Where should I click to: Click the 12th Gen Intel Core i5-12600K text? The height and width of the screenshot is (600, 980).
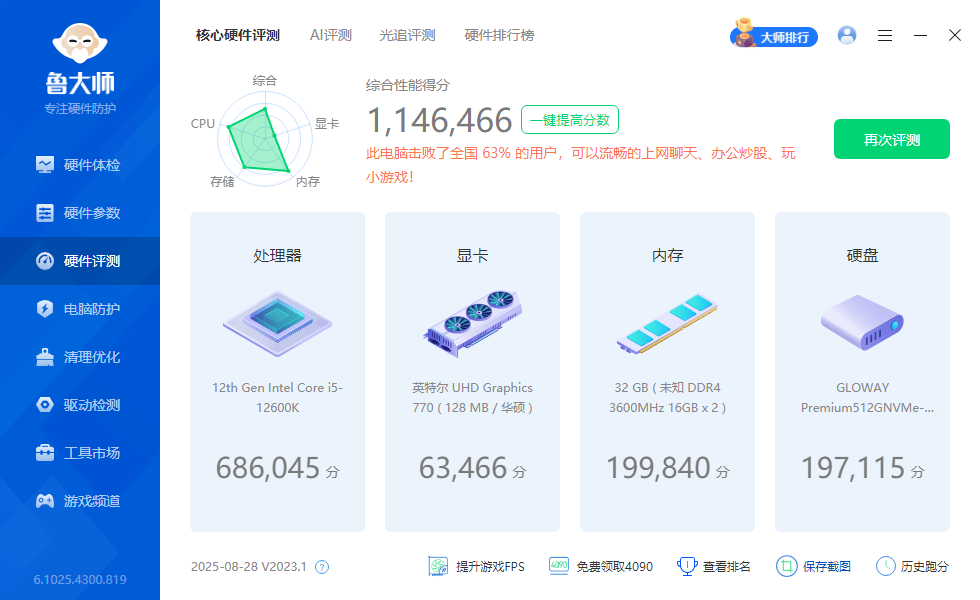(278, 398)
